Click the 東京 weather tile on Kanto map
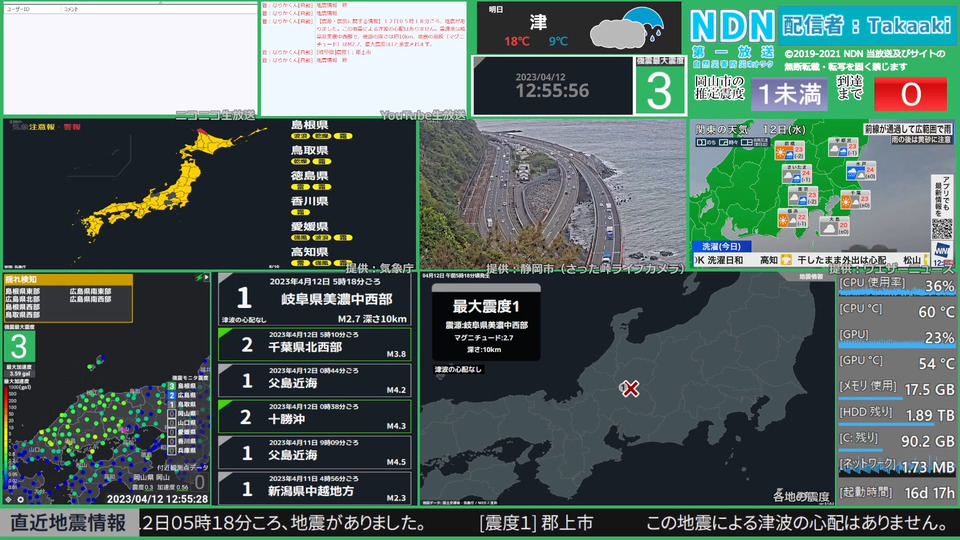Screen dimensions: 960x540 (x=803, y=196)
